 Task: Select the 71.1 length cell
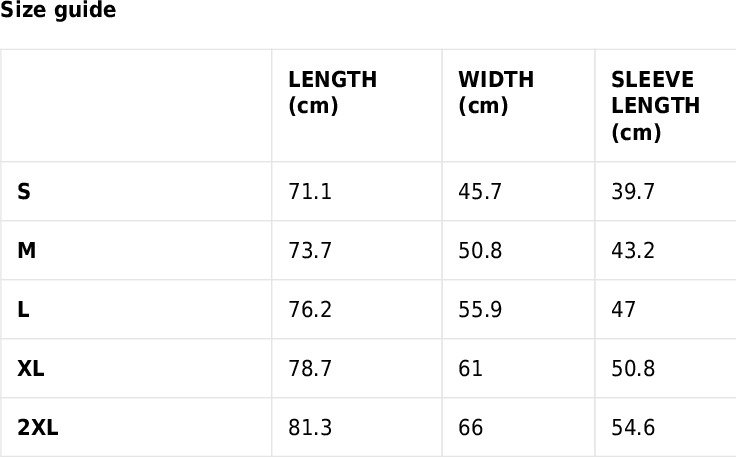click(310, 192)
